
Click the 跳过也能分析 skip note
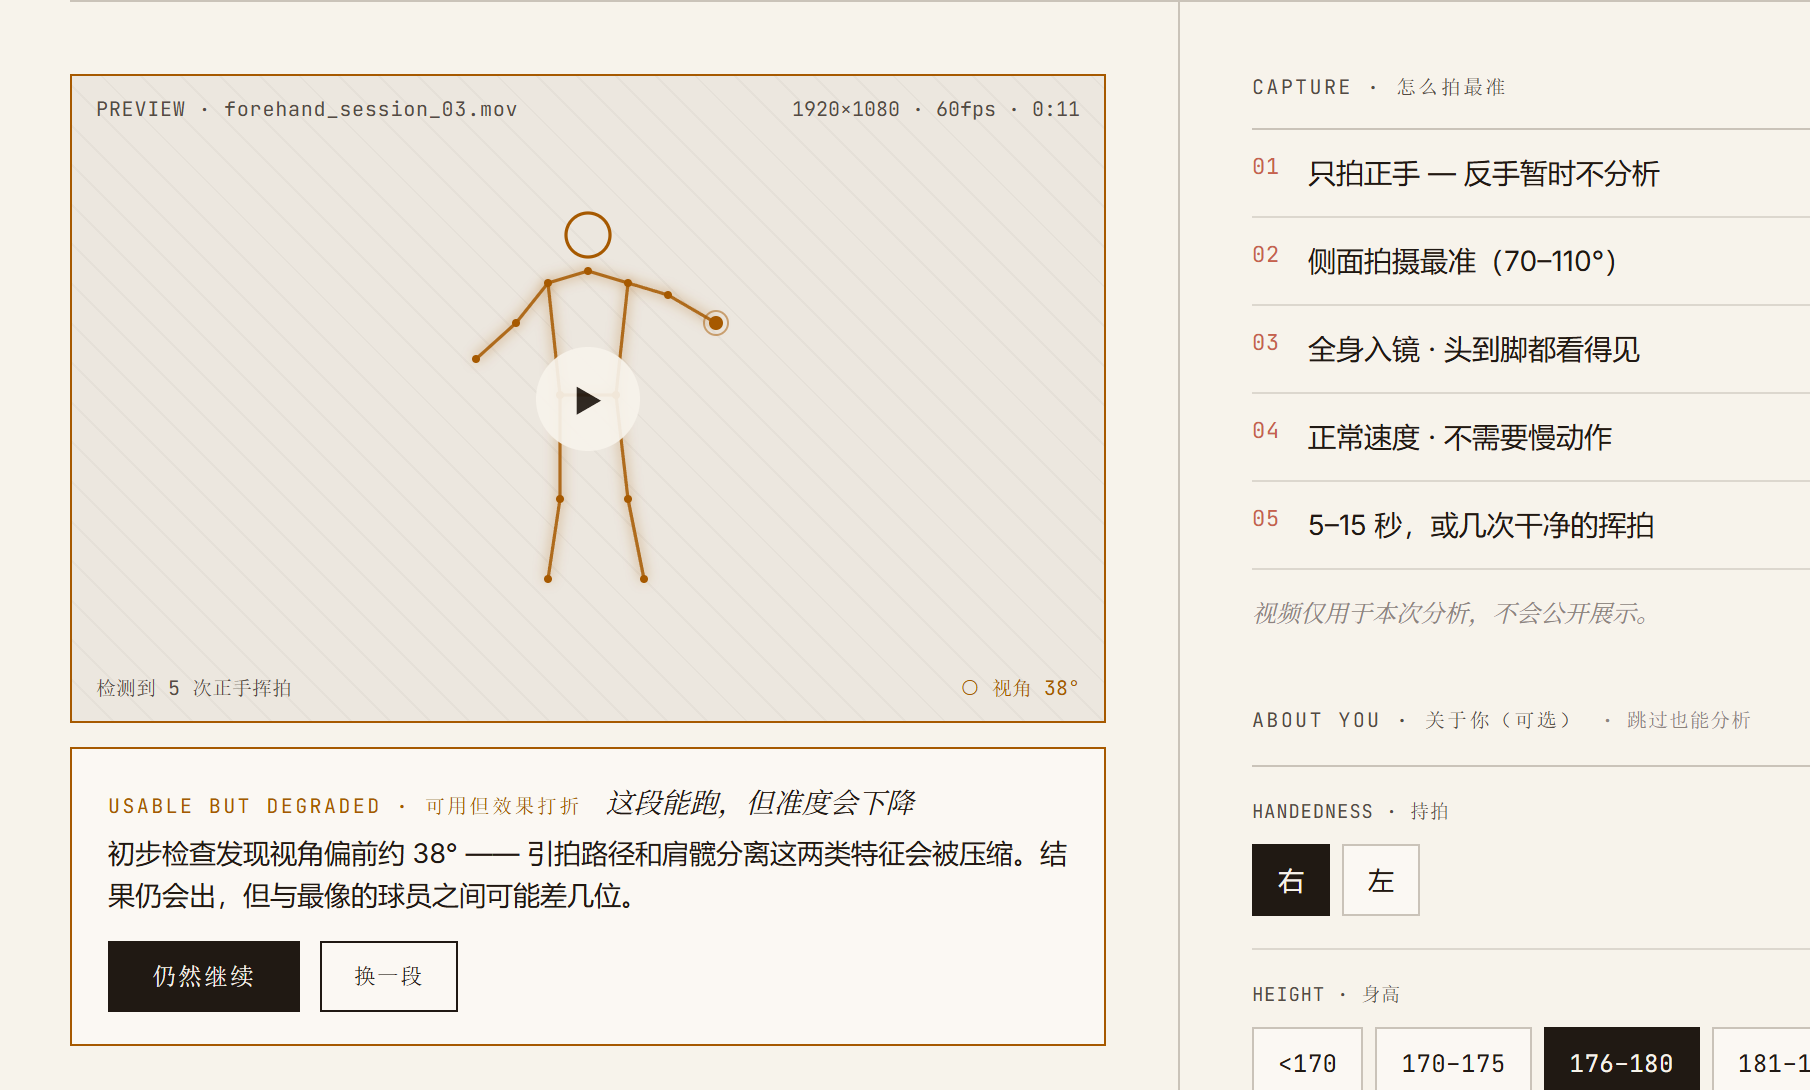[1688, 720]
